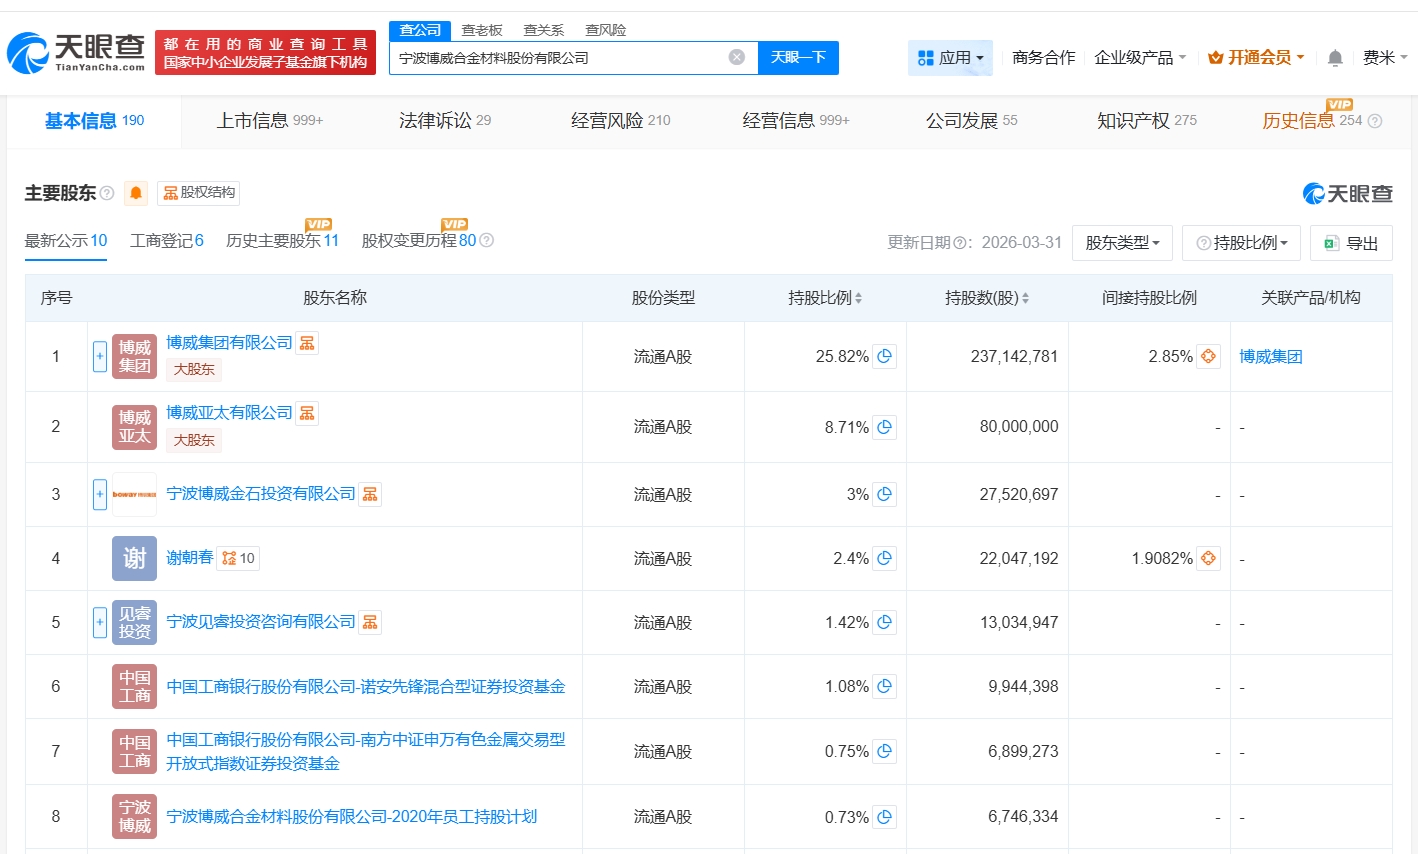
Task: Expand row for 宁波见睿投资咨询有限公司
Action: click(100, 622)
